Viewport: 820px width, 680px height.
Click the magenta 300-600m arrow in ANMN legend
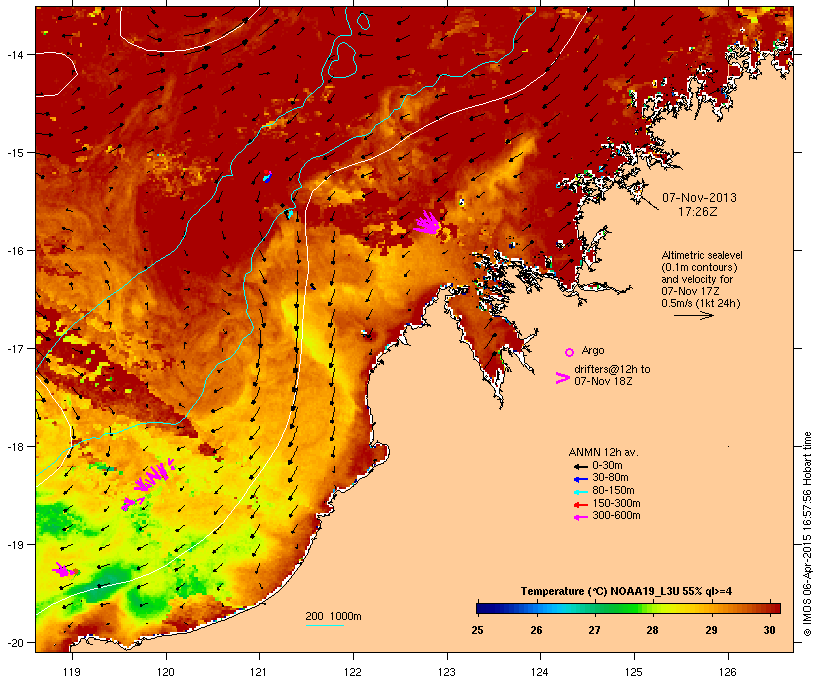[580, 517]
